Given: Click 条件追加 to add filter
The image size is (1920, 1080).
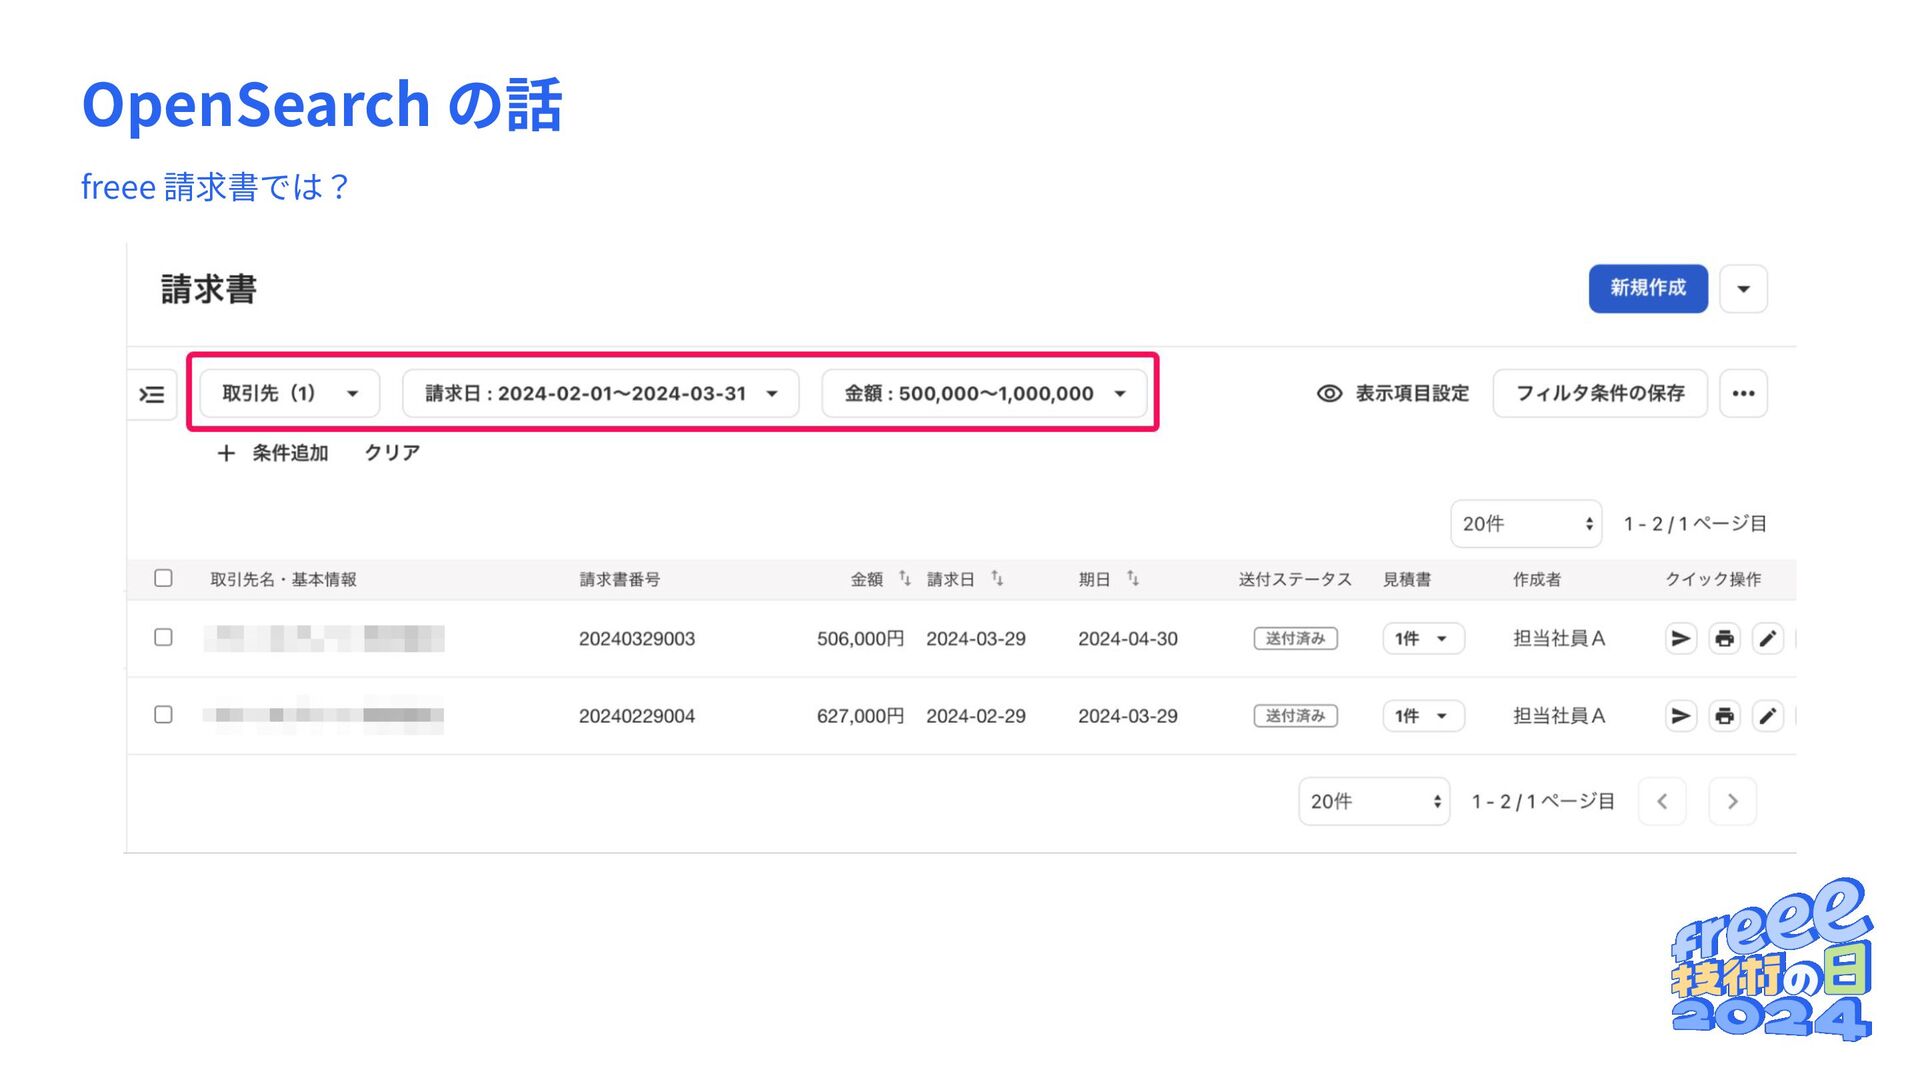Looking at the screenshot, I should point(272,453).
